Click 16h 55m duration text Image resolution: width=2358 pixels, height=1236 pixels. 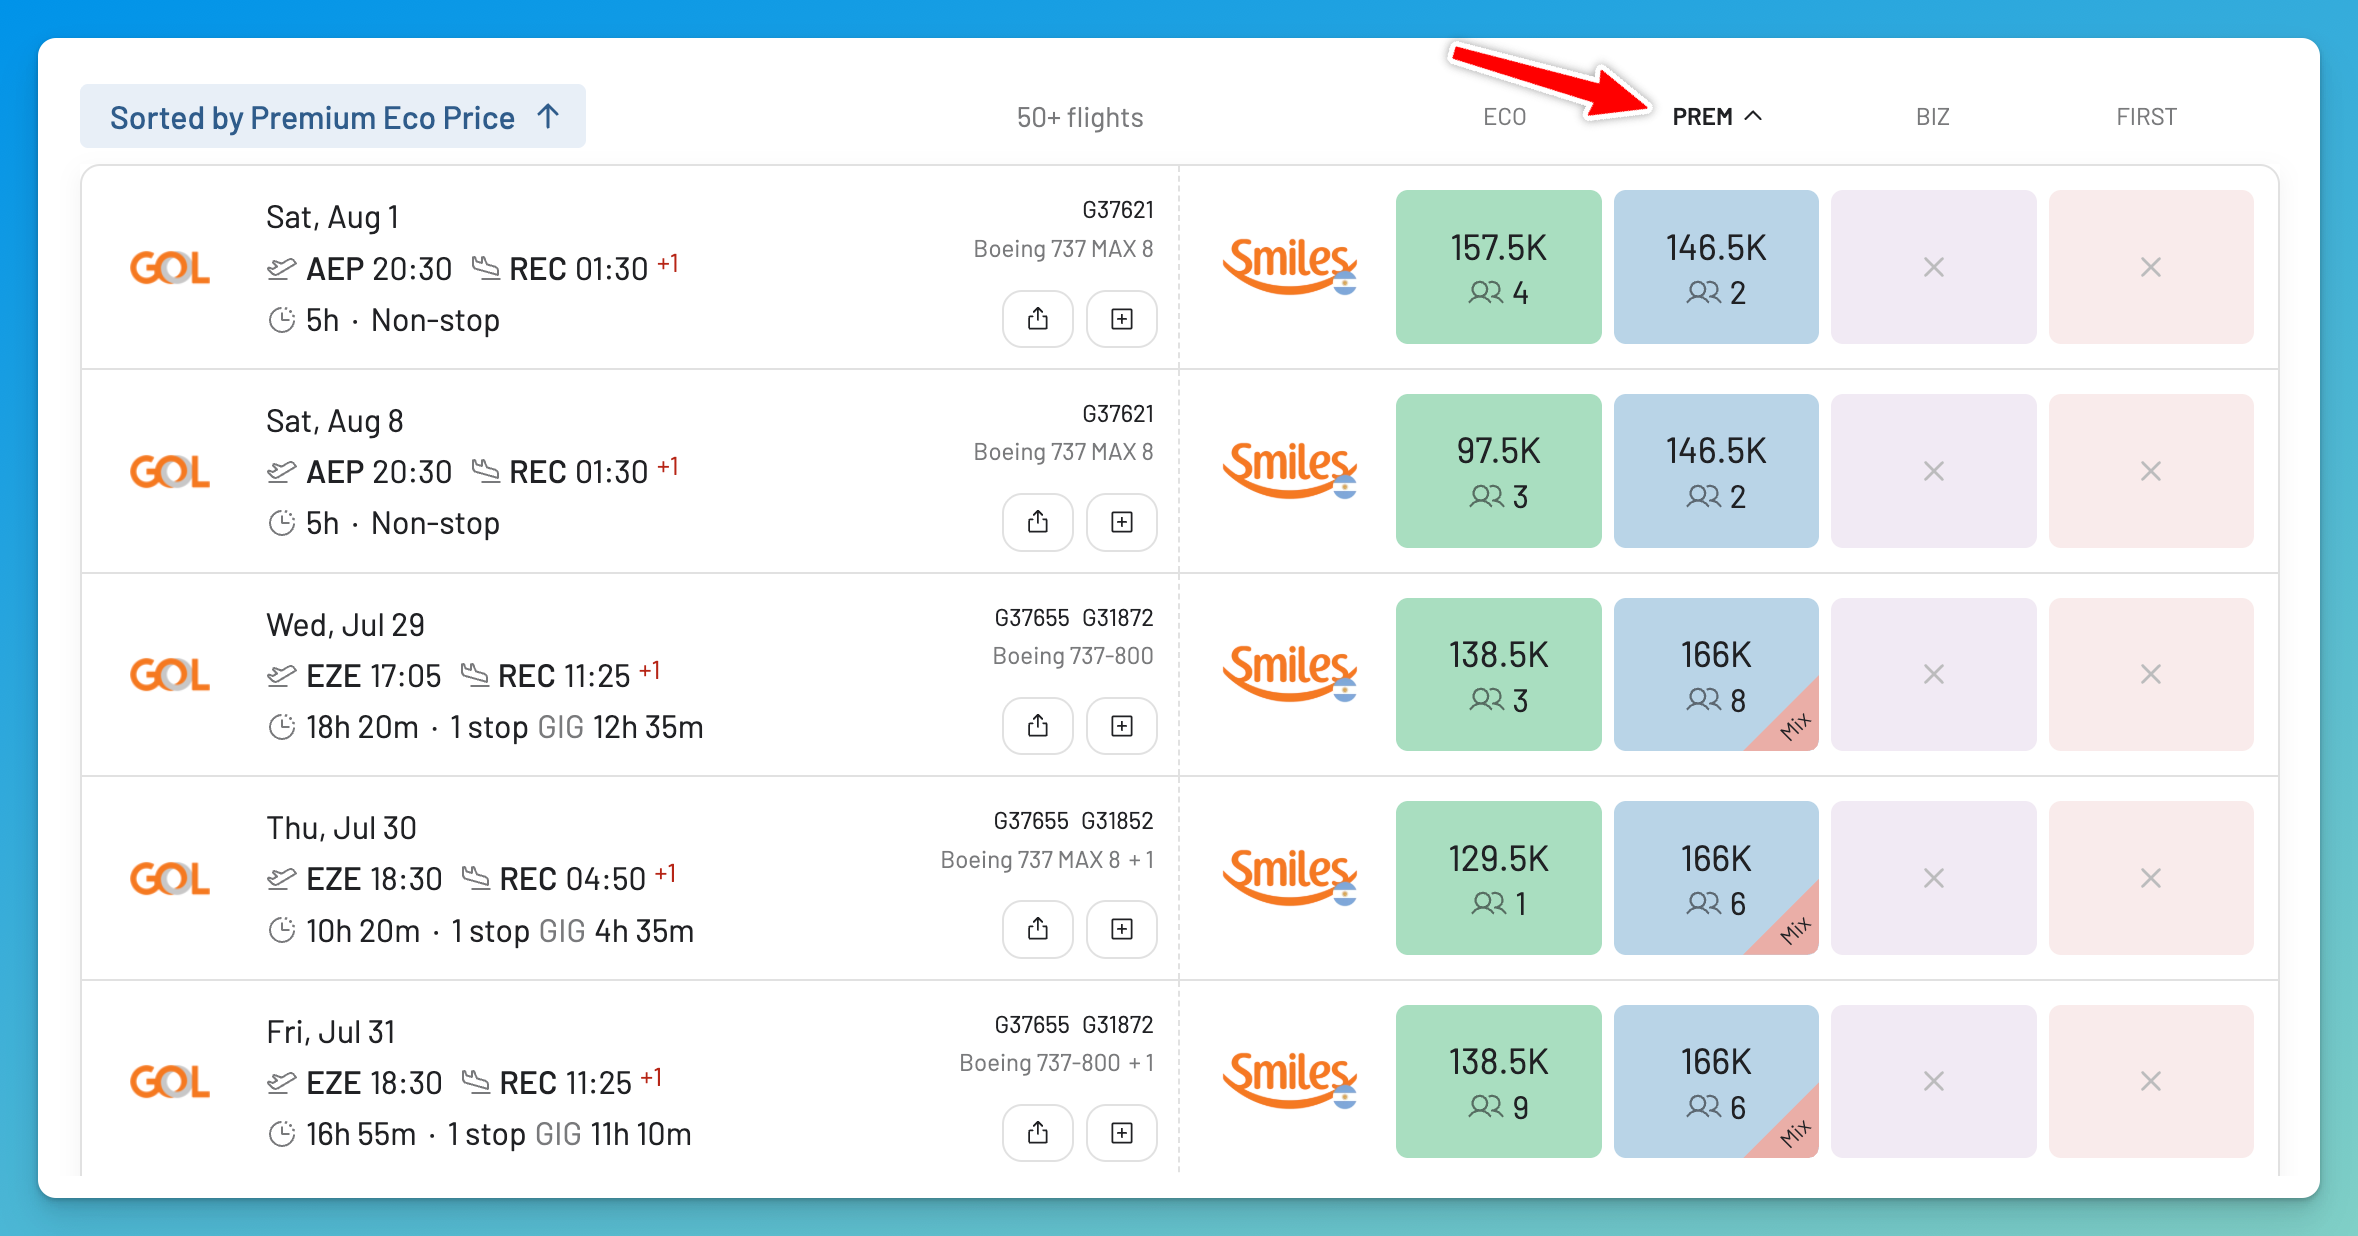point(361,1134)
